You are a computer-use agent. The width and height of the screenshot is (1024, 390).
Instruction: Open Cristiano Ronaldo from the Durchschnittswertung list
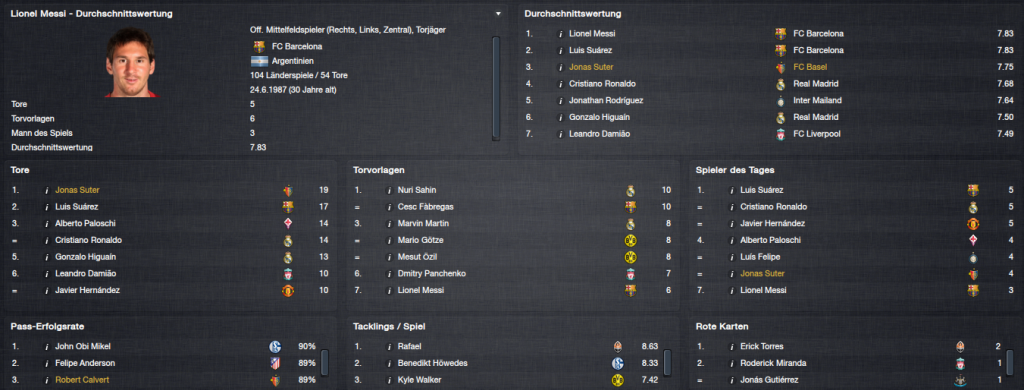pos(602,84)
